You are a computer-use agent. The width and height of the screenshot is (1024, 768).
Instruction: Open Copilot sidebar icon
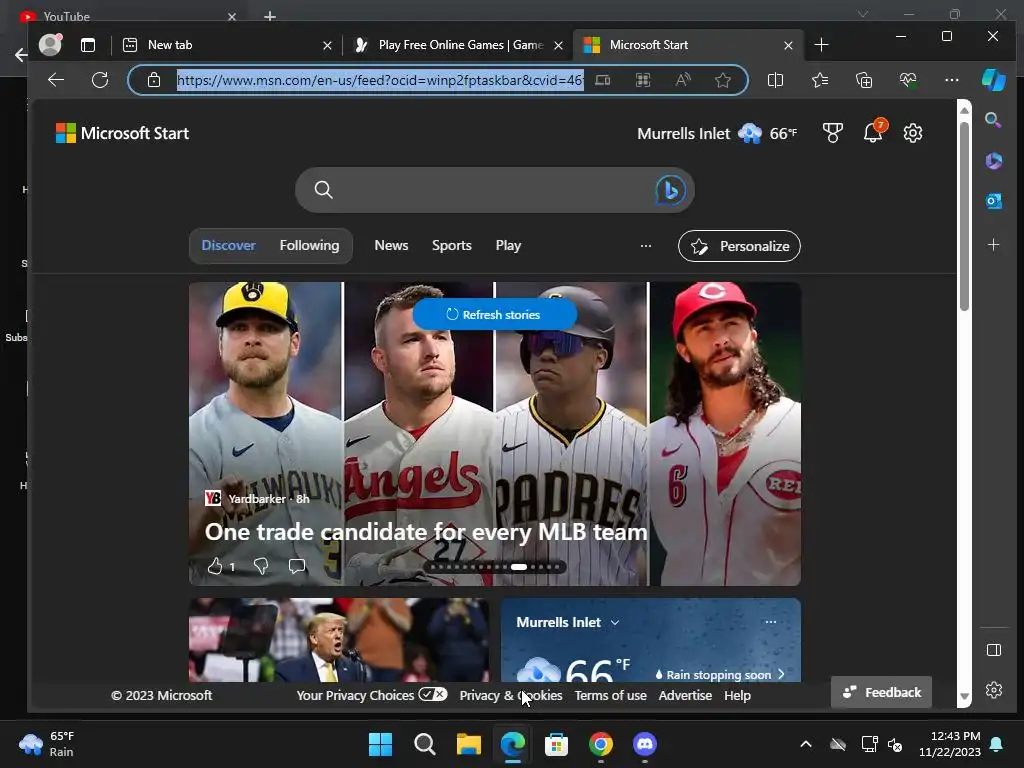click(994, 80)
